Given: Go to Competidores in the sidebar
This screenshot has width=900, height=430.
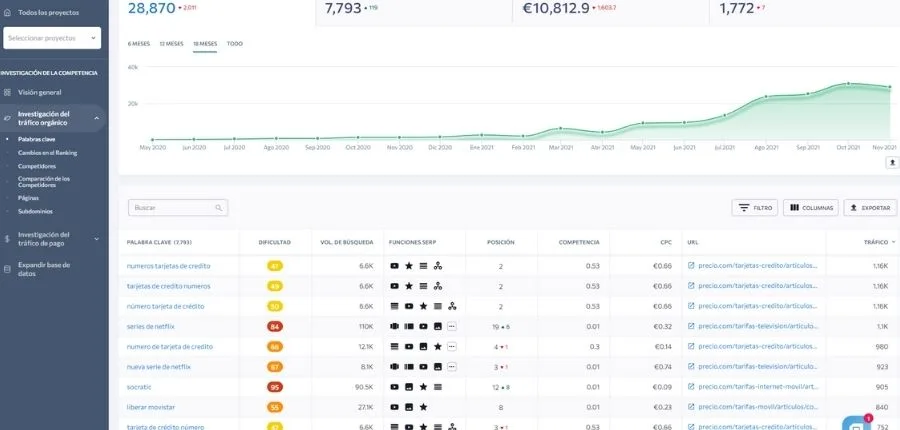Looking at the screenshot, I should pos(37,166).
